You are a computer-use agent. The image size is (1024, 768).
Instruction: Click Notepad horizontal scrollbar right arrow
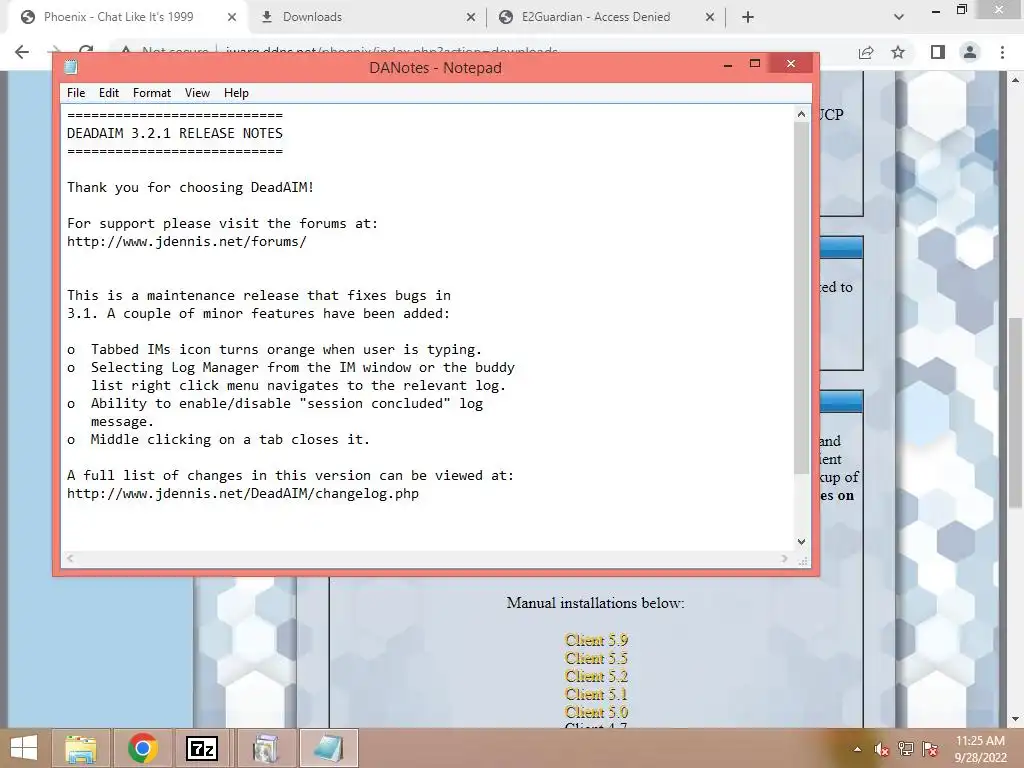click(x=784, y=558)
